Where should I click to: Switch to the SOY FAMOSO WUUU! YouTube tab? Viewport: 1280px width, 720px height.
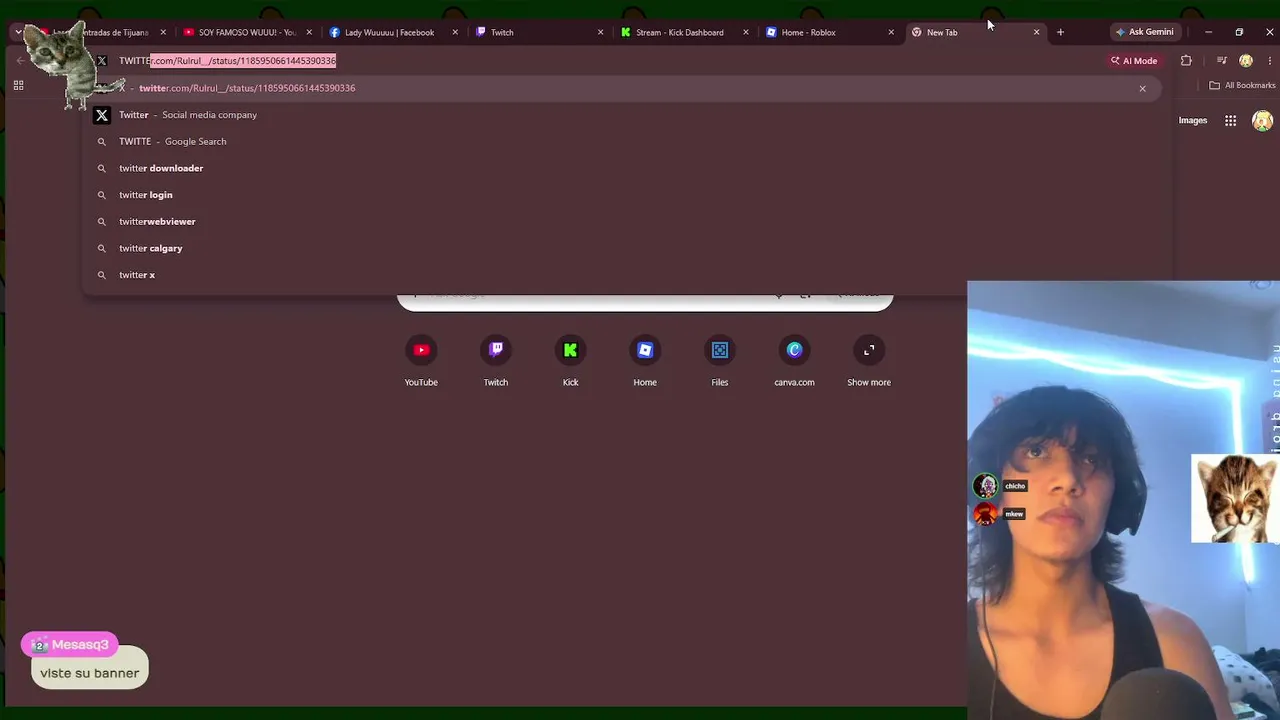tap(245, 32)
